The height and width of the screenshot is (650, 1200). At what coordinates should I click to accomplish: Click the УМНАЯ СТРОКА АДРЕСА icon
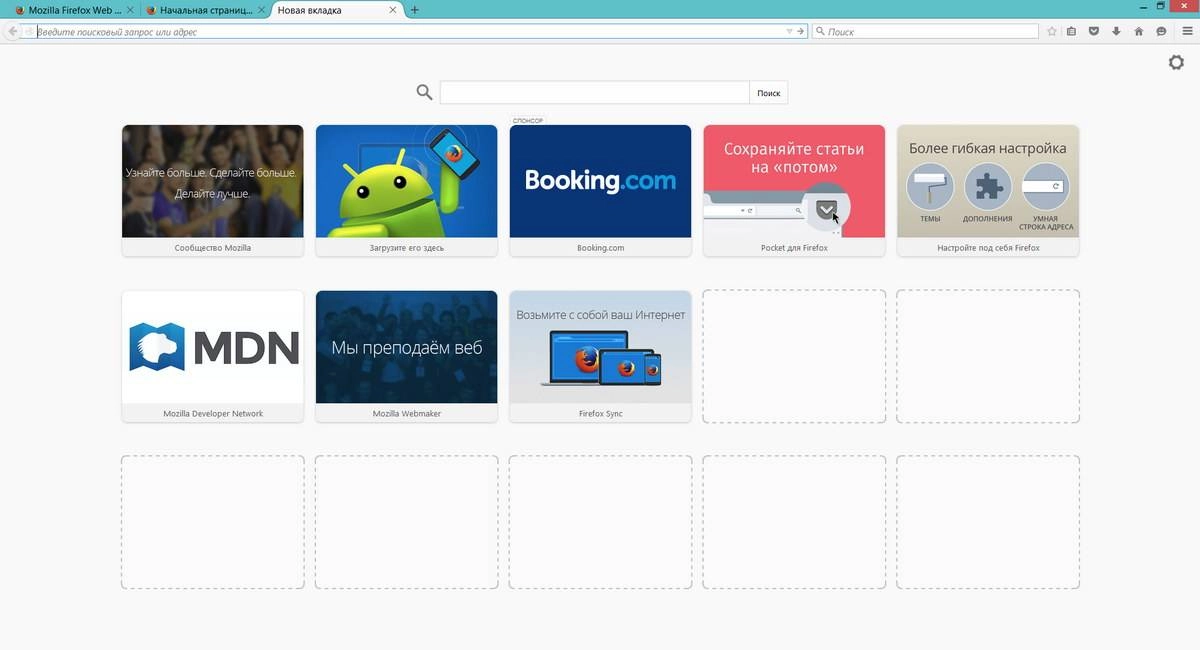(1046, 187)
